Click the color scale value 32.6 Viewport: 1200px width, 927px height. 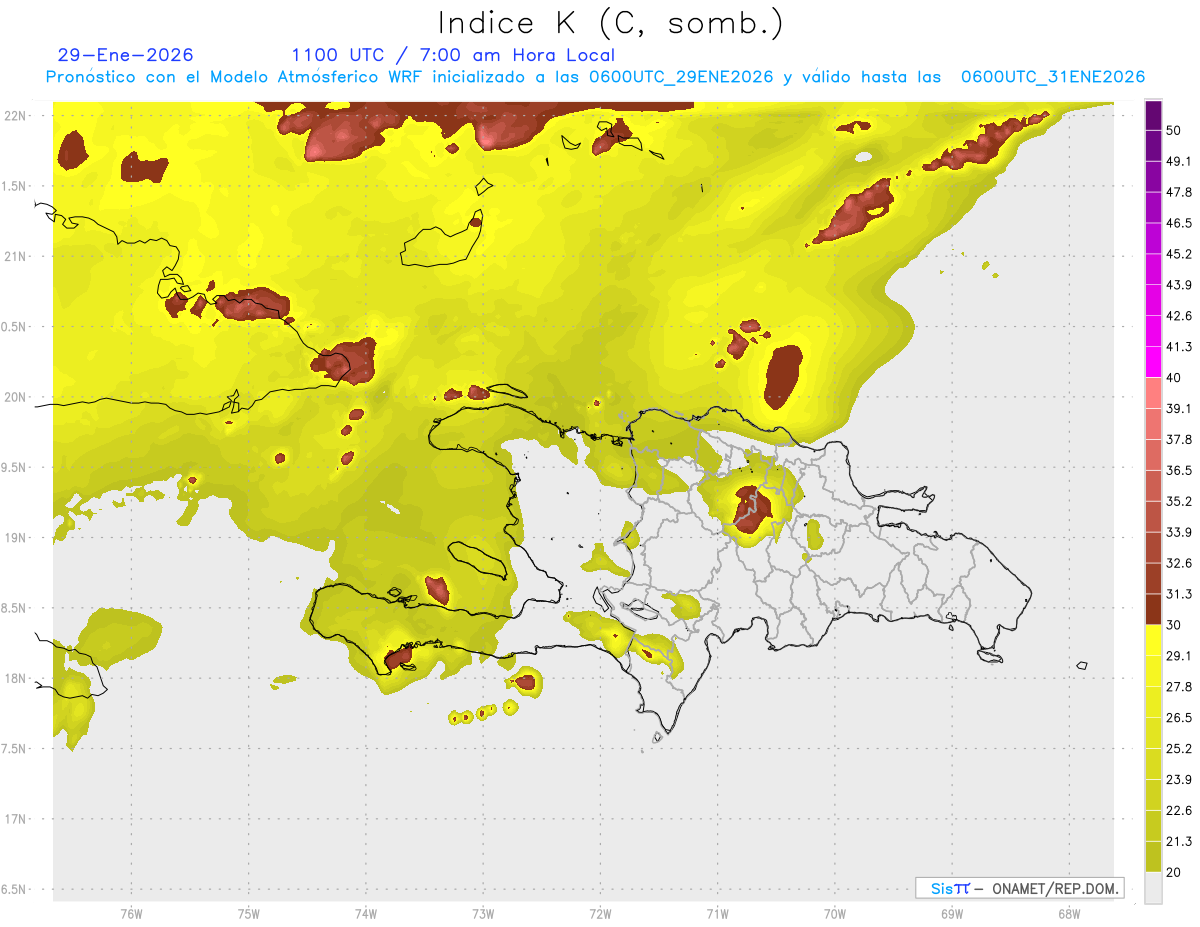(x=1179, y=563)
